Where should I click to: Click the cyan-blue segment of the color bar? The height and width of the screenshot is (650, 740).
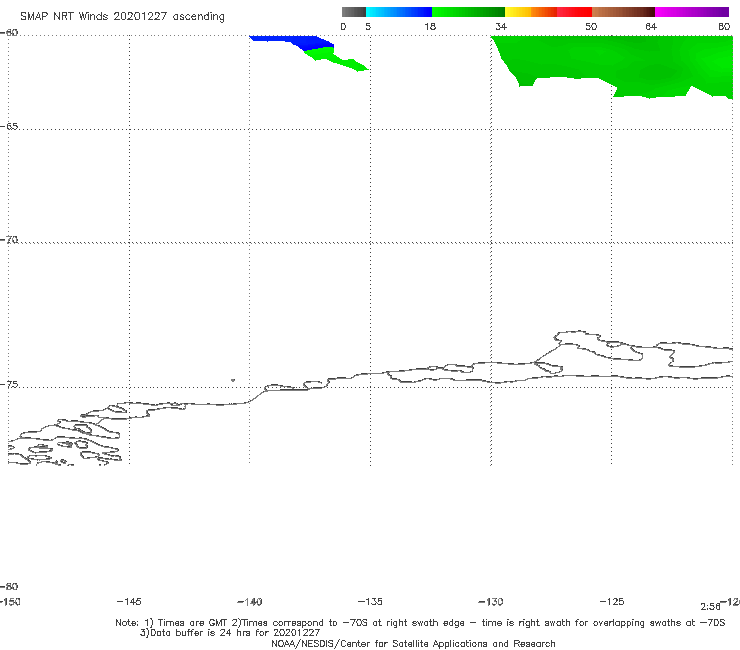pos(399,12)
